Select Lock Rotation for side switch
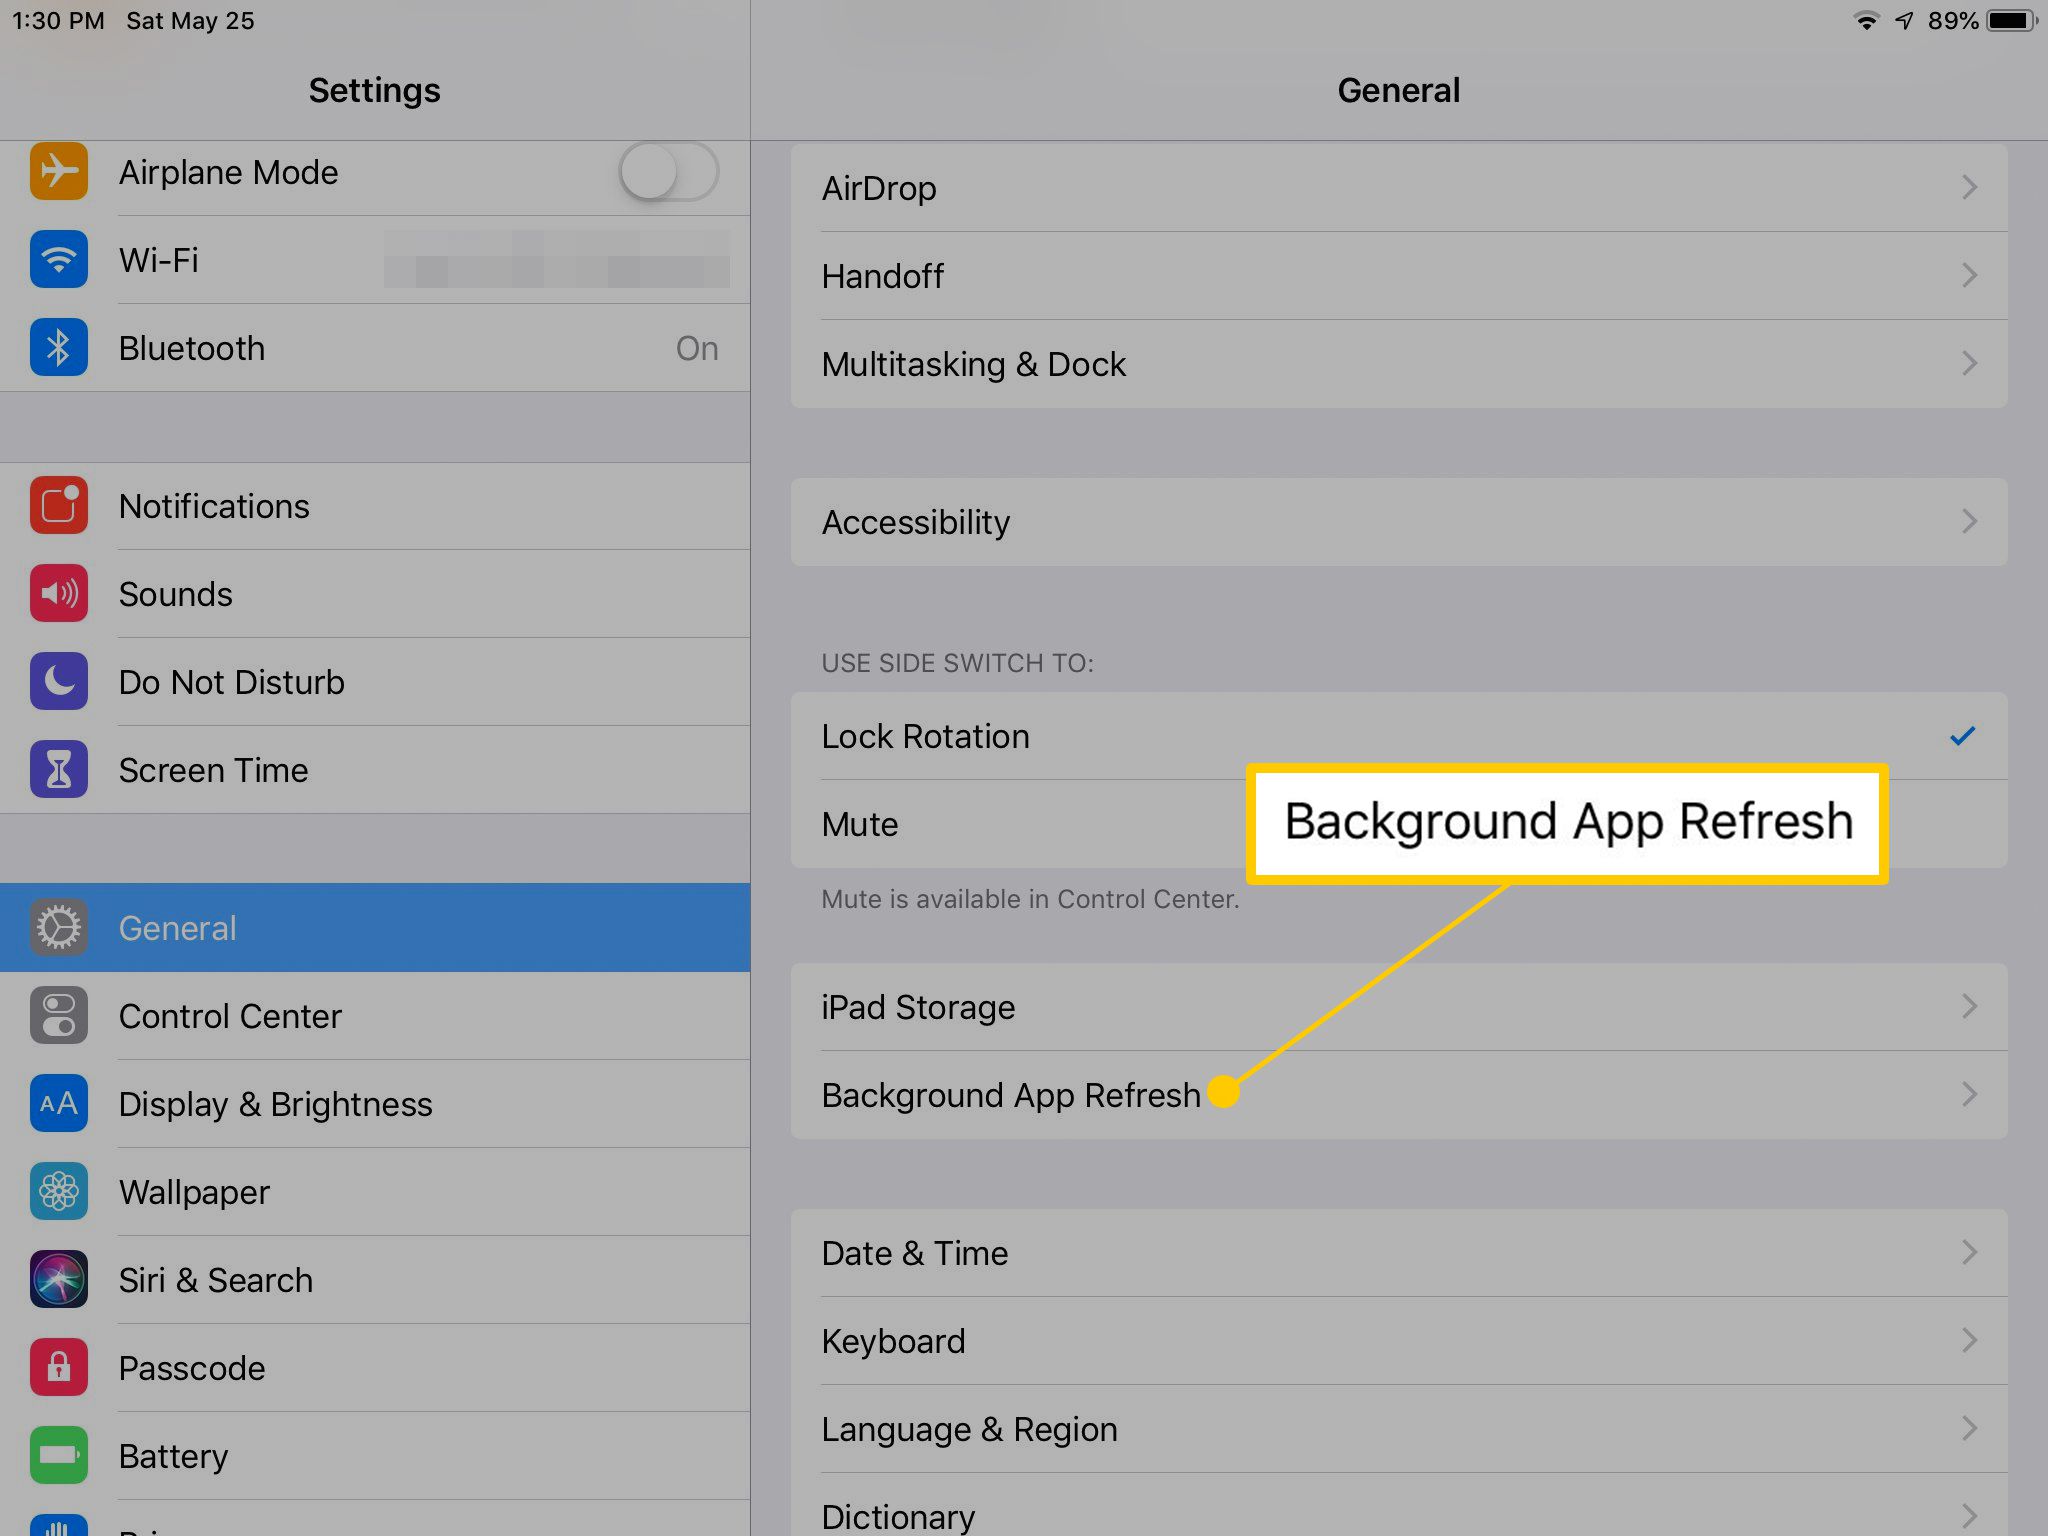2048x1536 pixels. (x=1399, y=736)
